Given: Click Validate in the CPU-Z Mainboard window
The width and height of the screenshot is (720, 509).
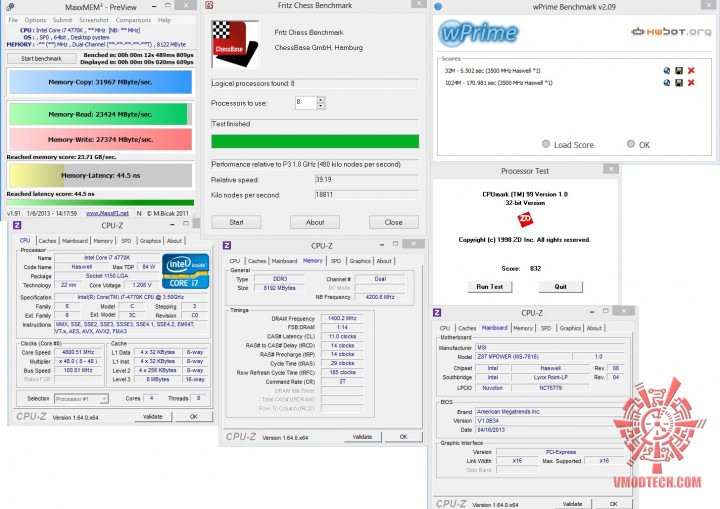Looking at the screenshot, I should (572, 503).
